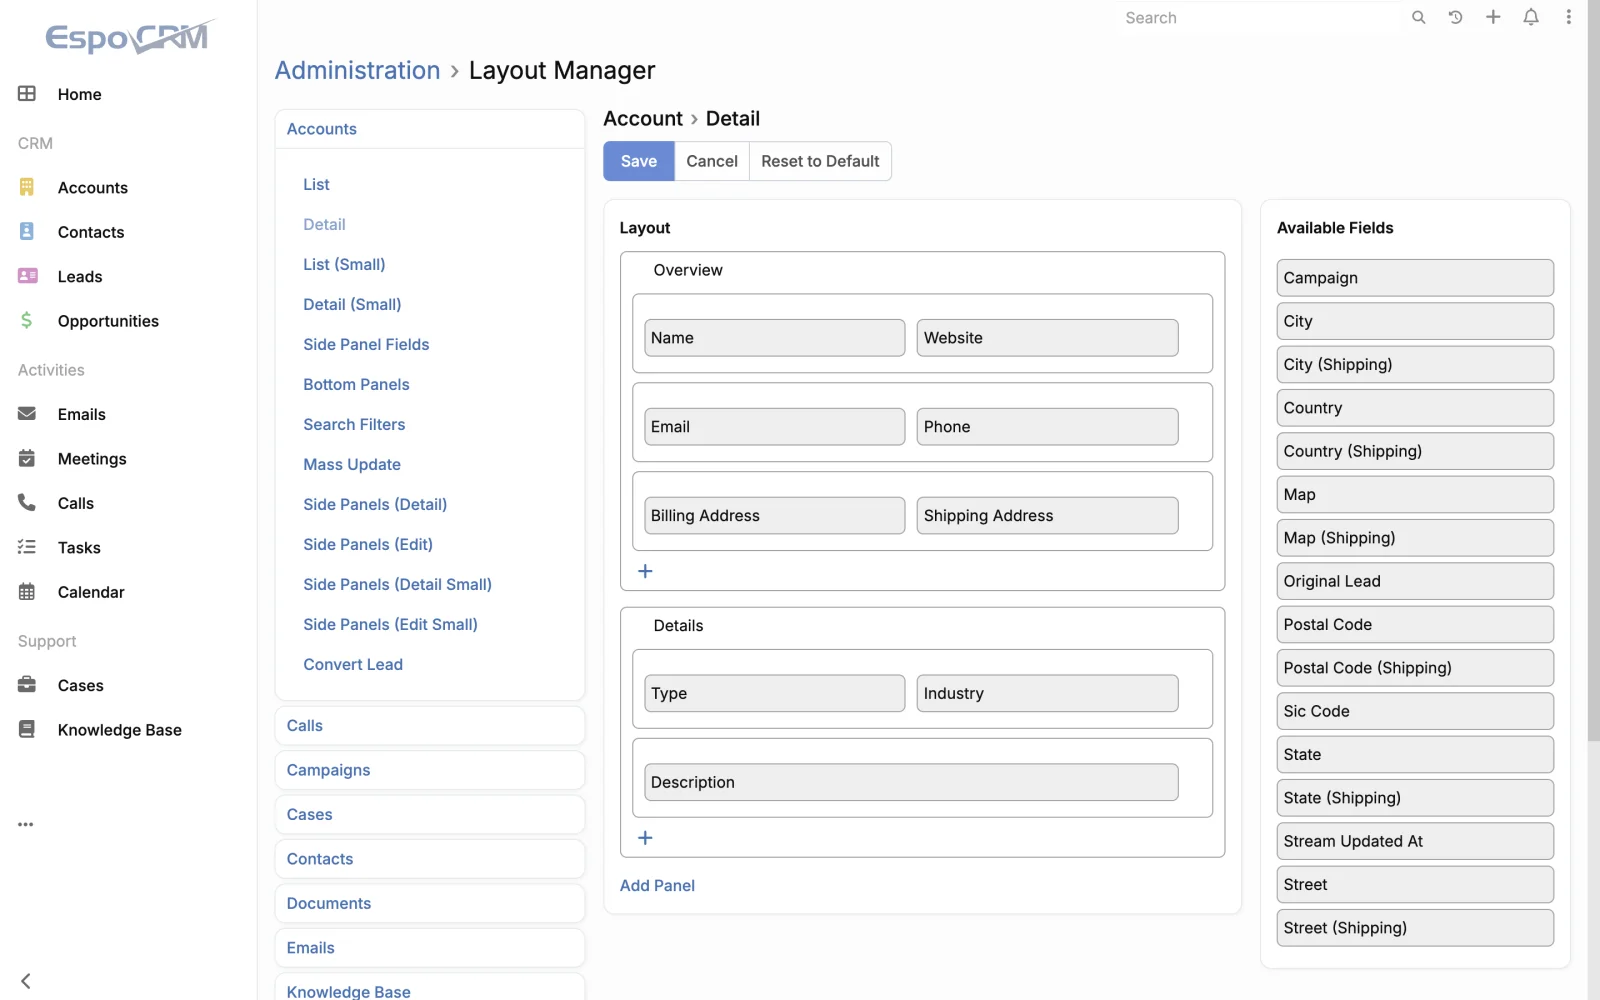
Task: Click the Cases briefcase icon
Action: (27, 685)
